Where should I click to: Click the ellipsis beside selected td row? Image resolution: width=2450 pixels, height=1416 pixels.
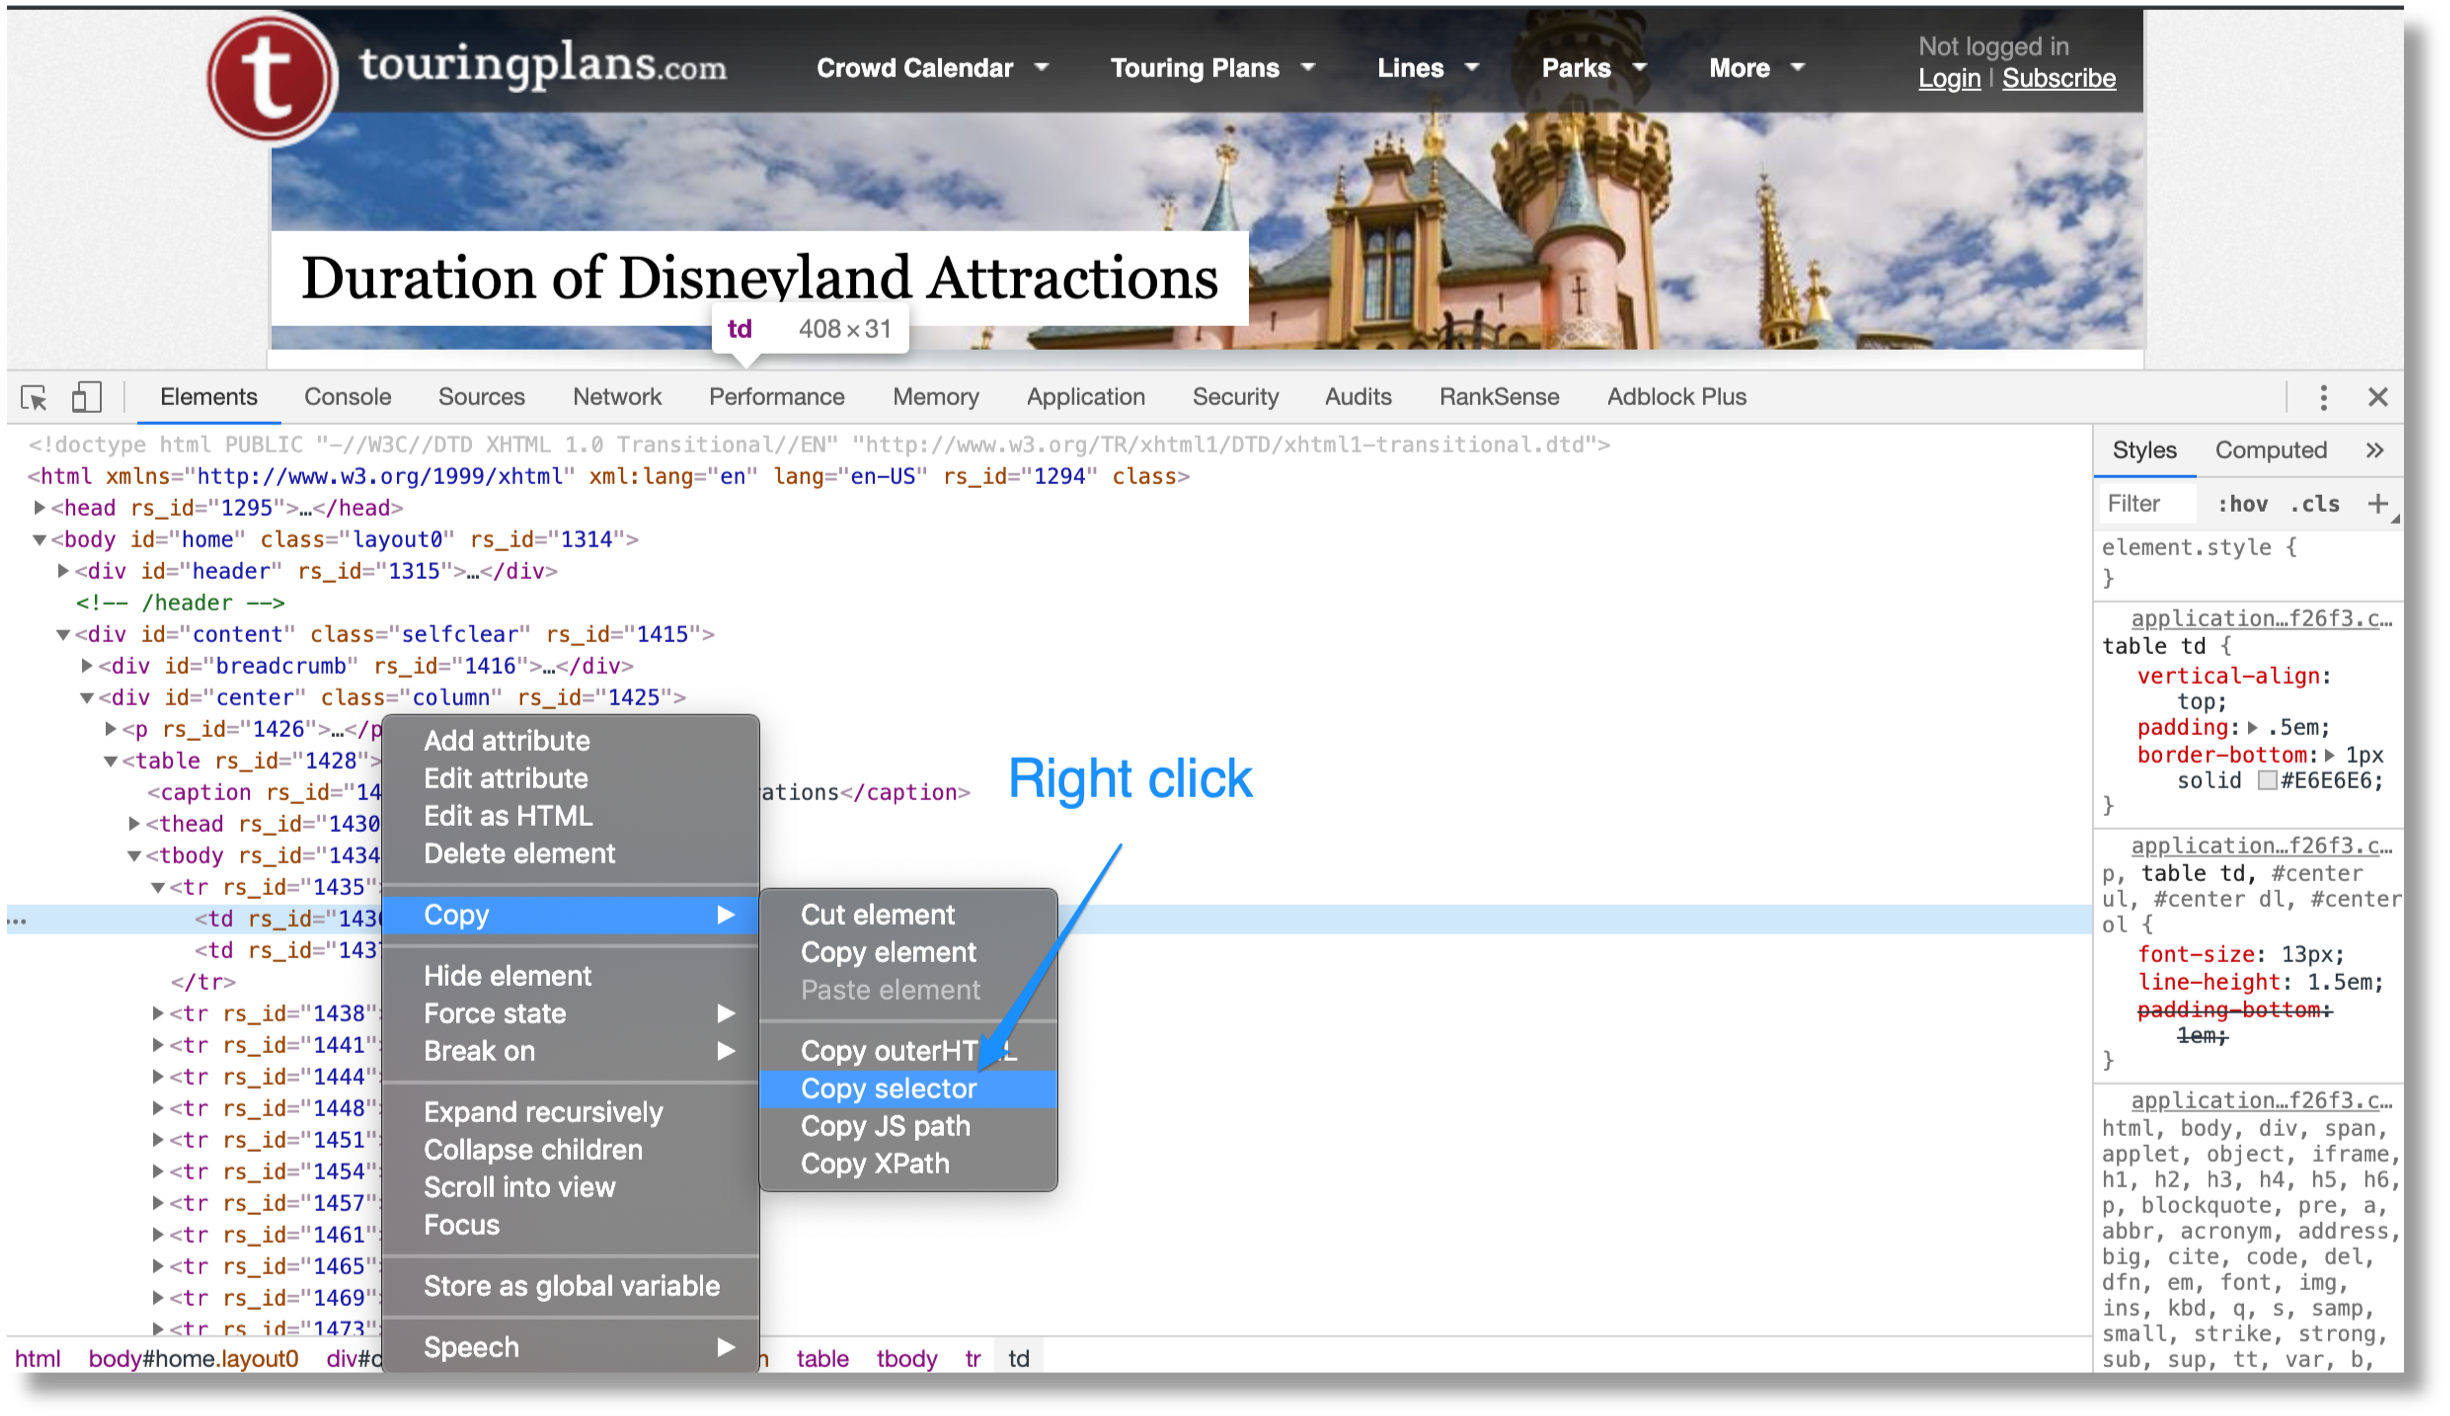click(18, 920)
